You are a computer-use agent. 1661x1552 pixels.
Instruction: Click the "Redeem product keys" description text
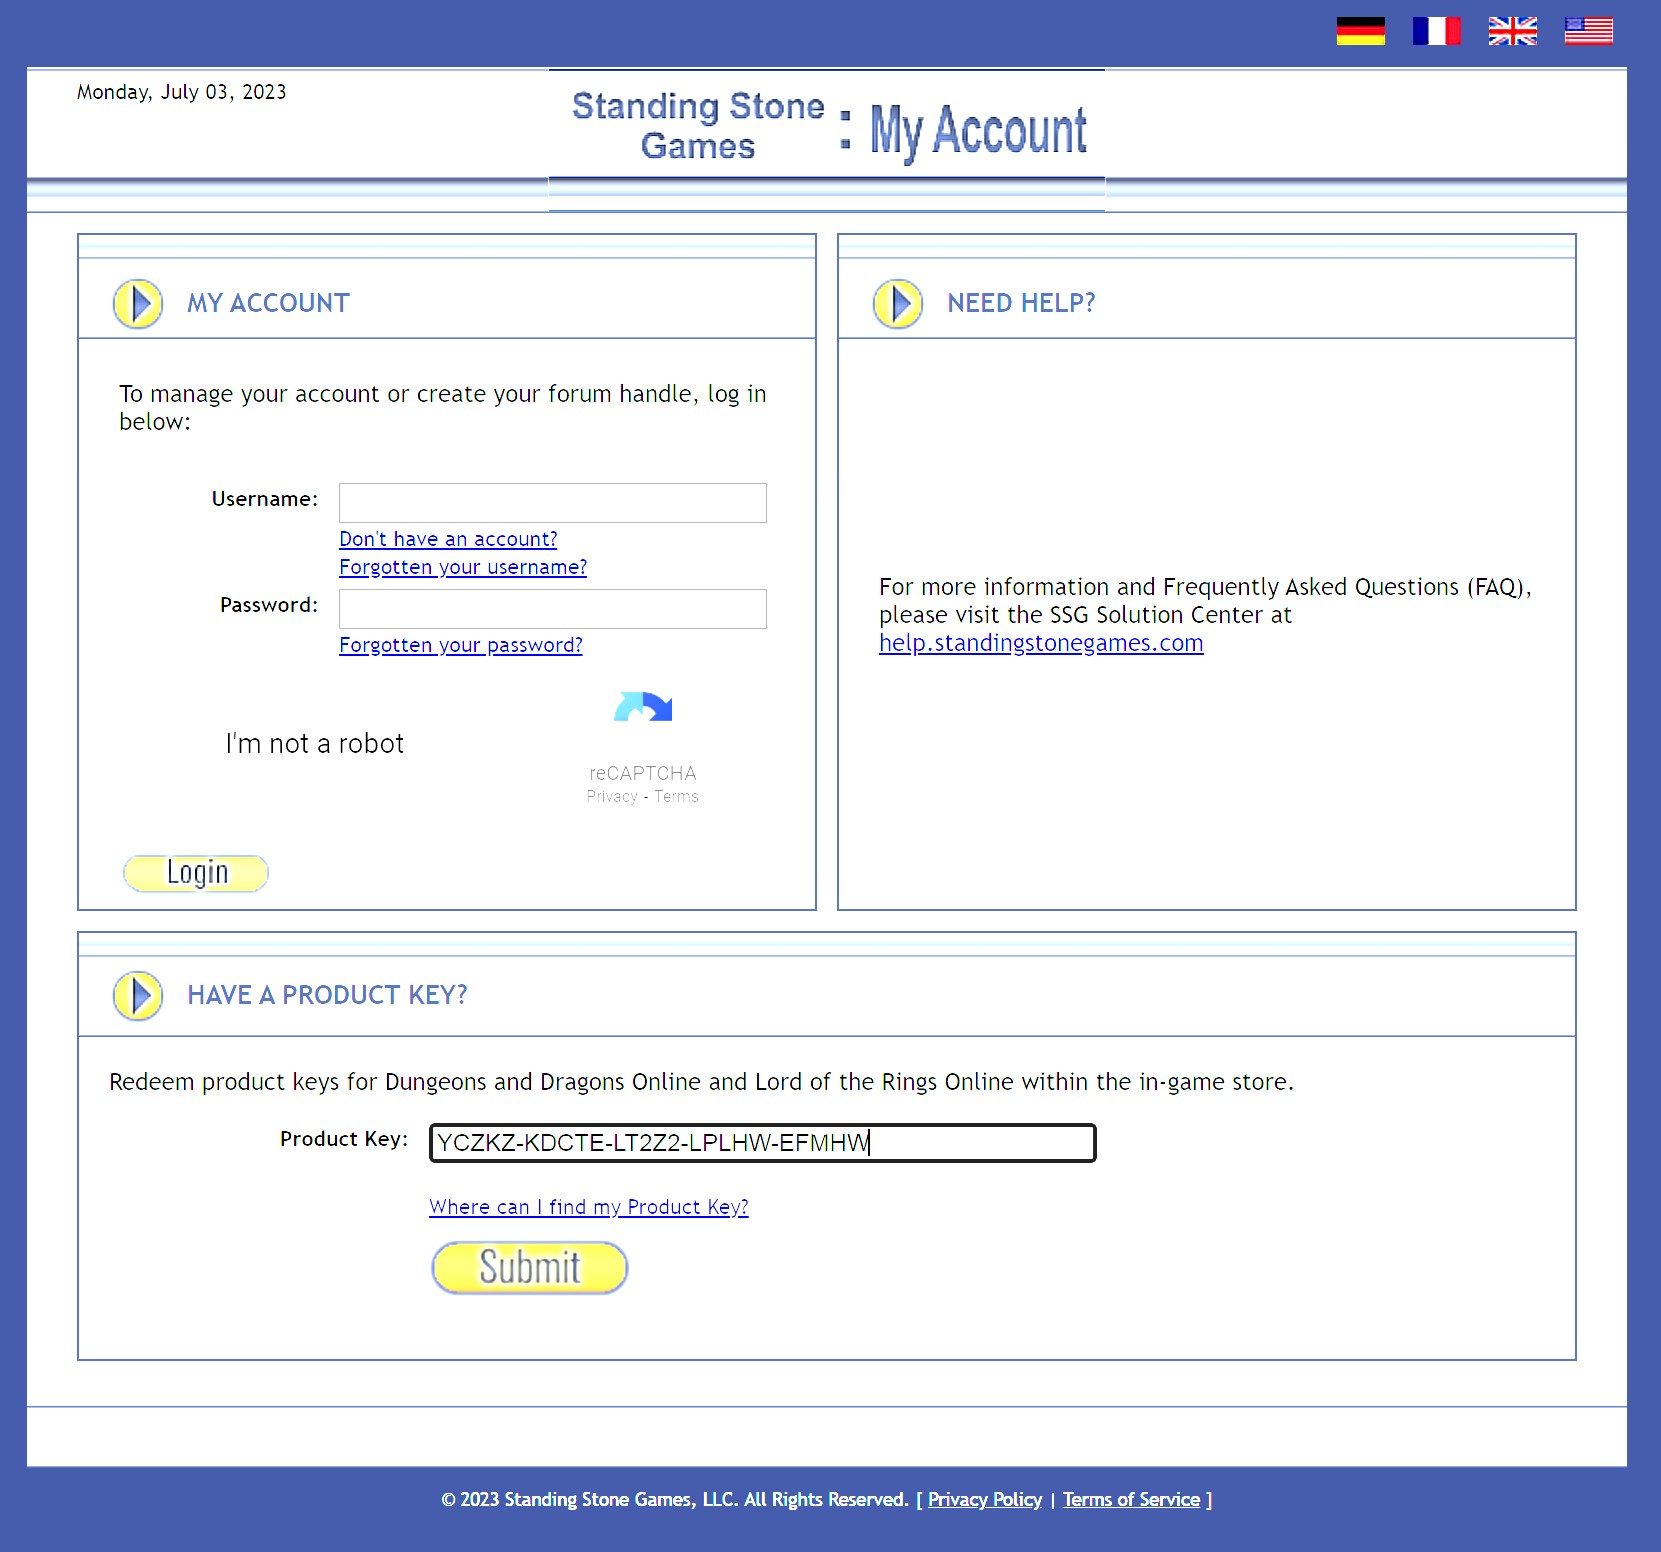click(701, 1082)
